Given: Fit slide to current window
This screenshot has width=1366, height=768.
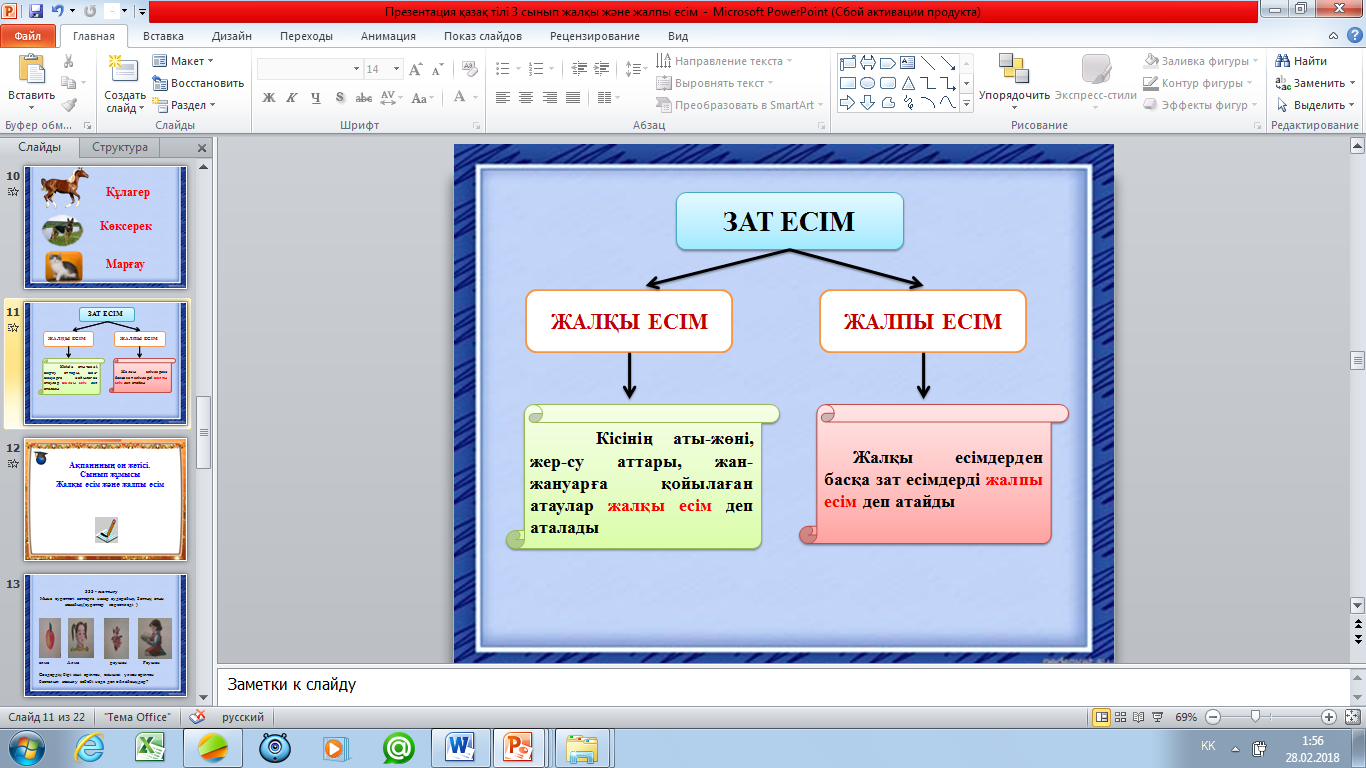Looking at the screenshot, I should click(x=1351, y=717).
